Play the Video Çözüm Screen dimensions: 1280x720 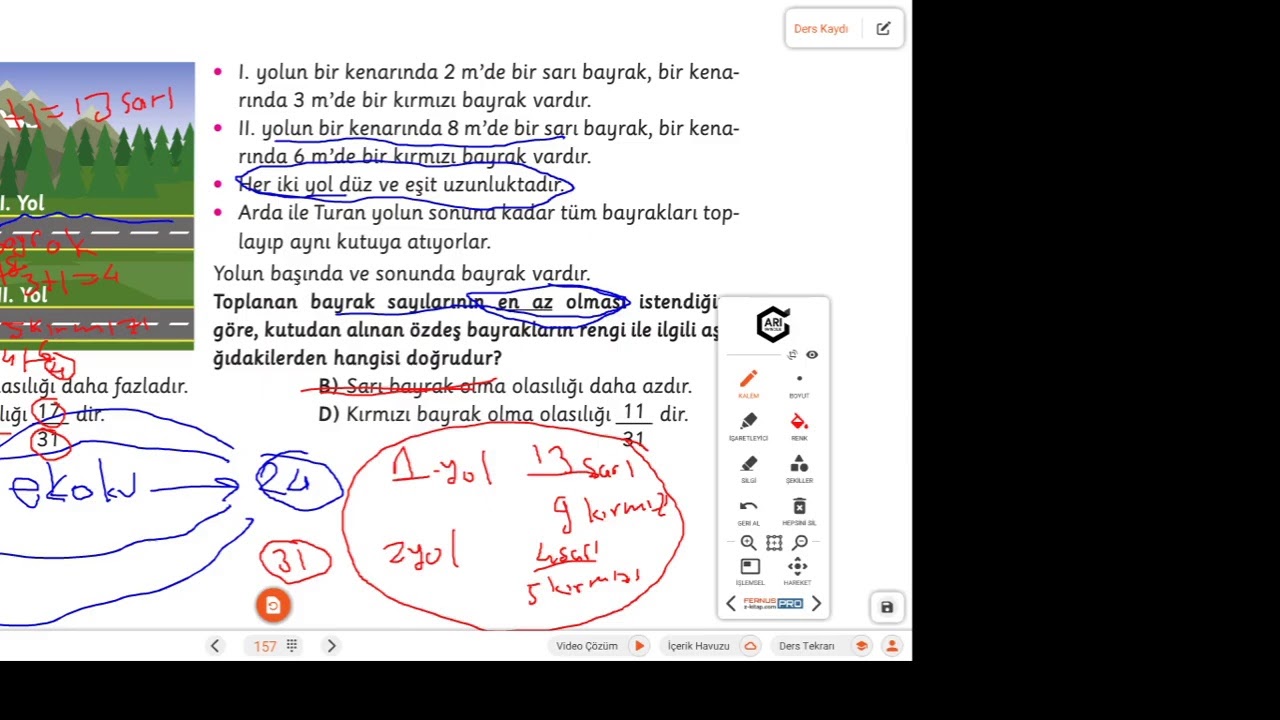(x=601, y=646)
